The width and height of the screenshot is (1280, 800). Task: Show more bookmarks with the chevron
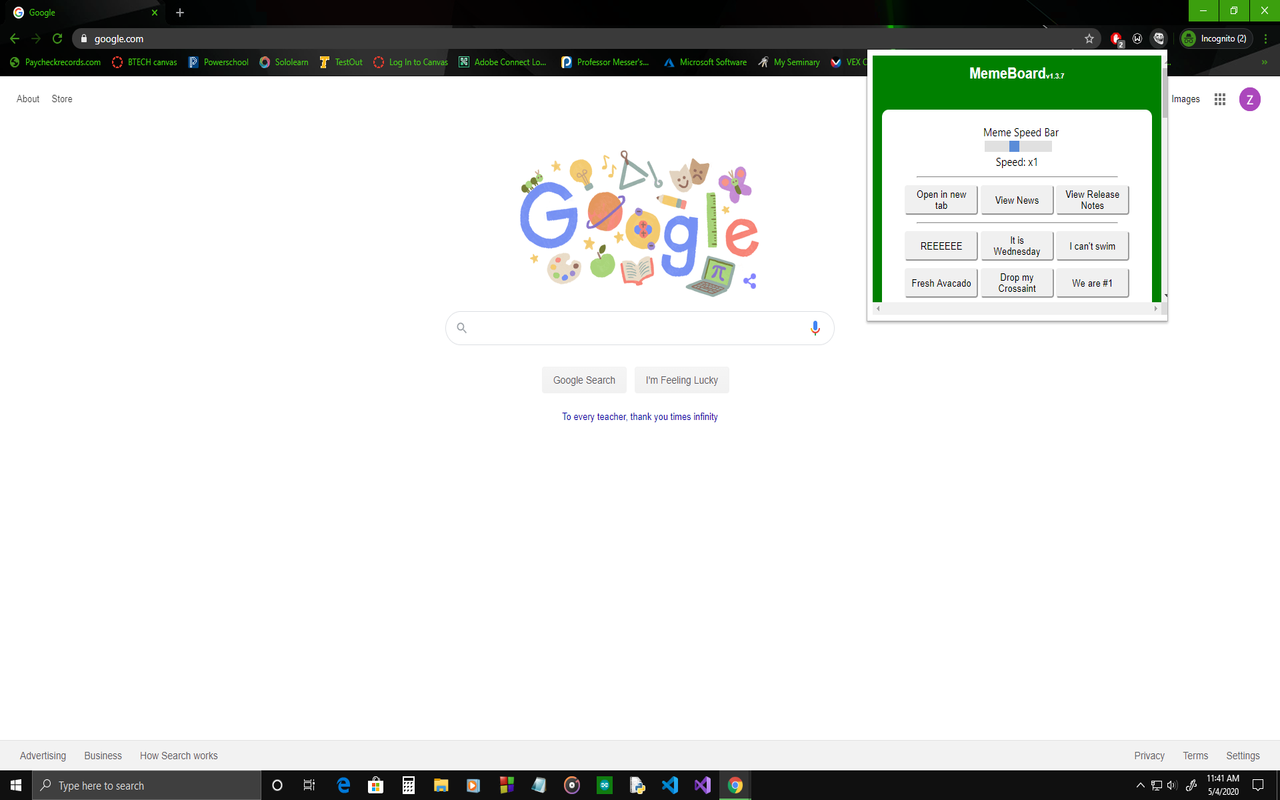click(x=1266, y=62)
